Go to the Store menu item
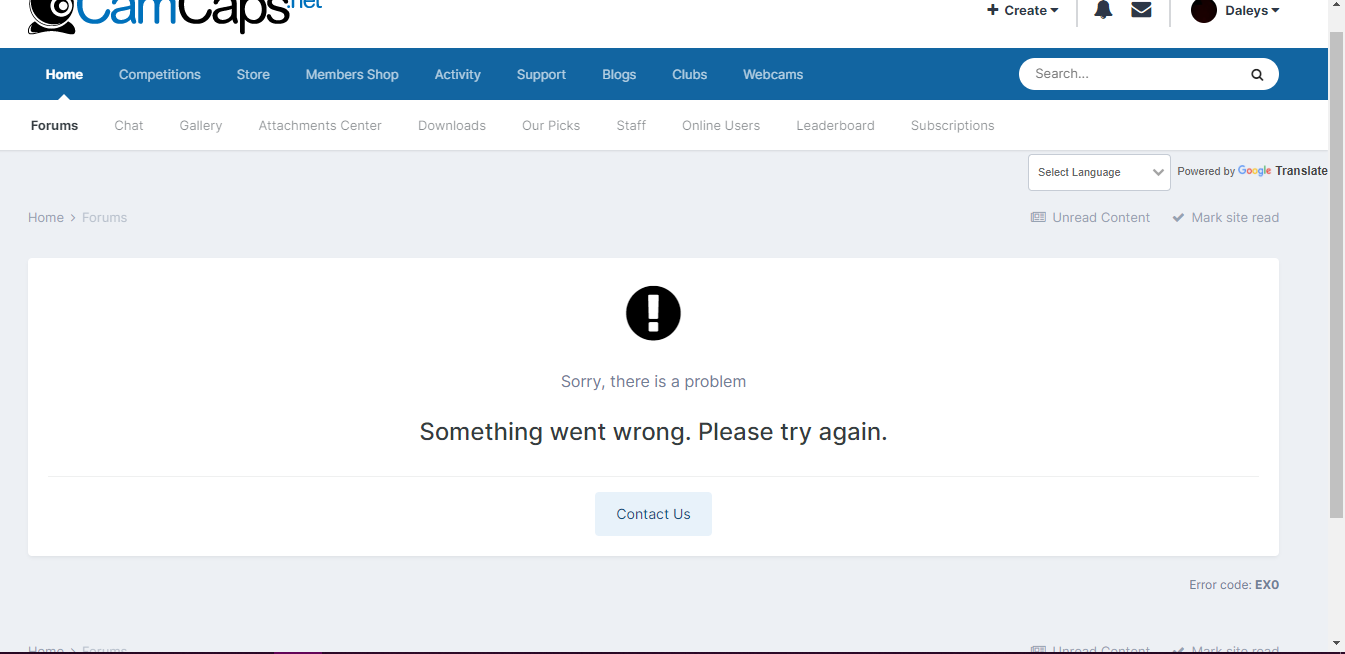Screen dimensions: 1345x654 pos(253,74)
